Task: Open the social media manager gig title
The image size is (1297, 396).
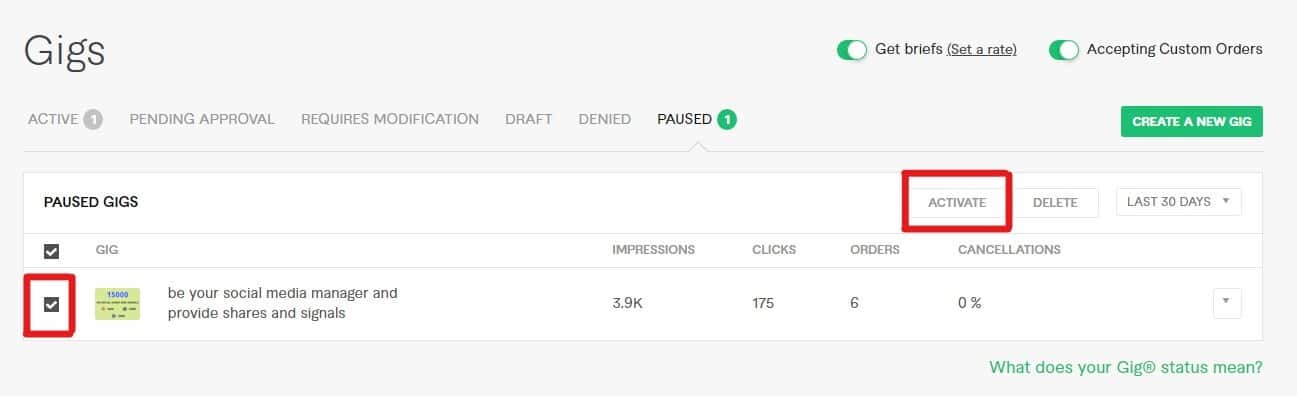Action: tap(283, 303)
